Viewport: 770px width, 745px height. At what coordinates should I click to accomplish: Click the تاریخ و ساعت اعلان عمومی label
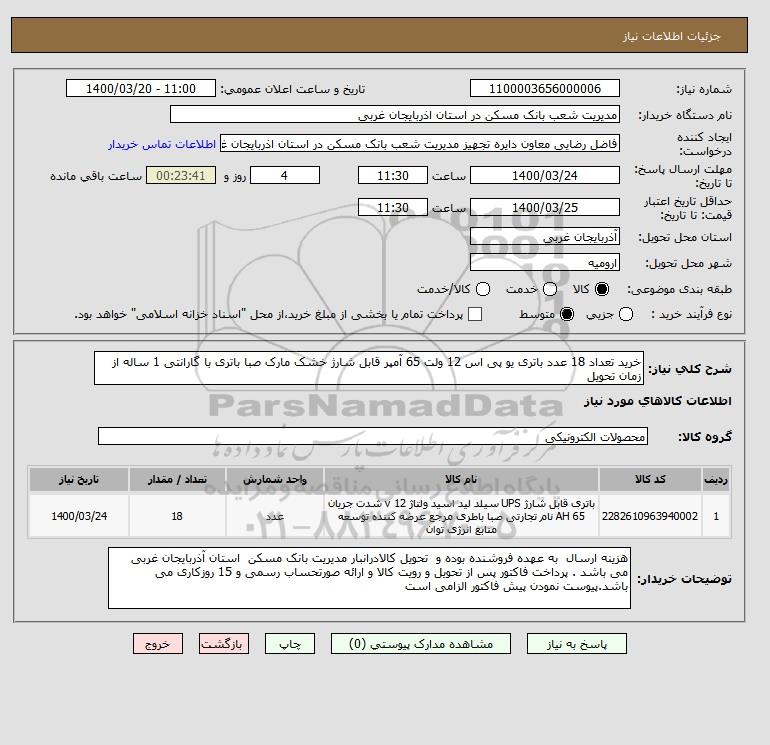(x=292, y=89)
